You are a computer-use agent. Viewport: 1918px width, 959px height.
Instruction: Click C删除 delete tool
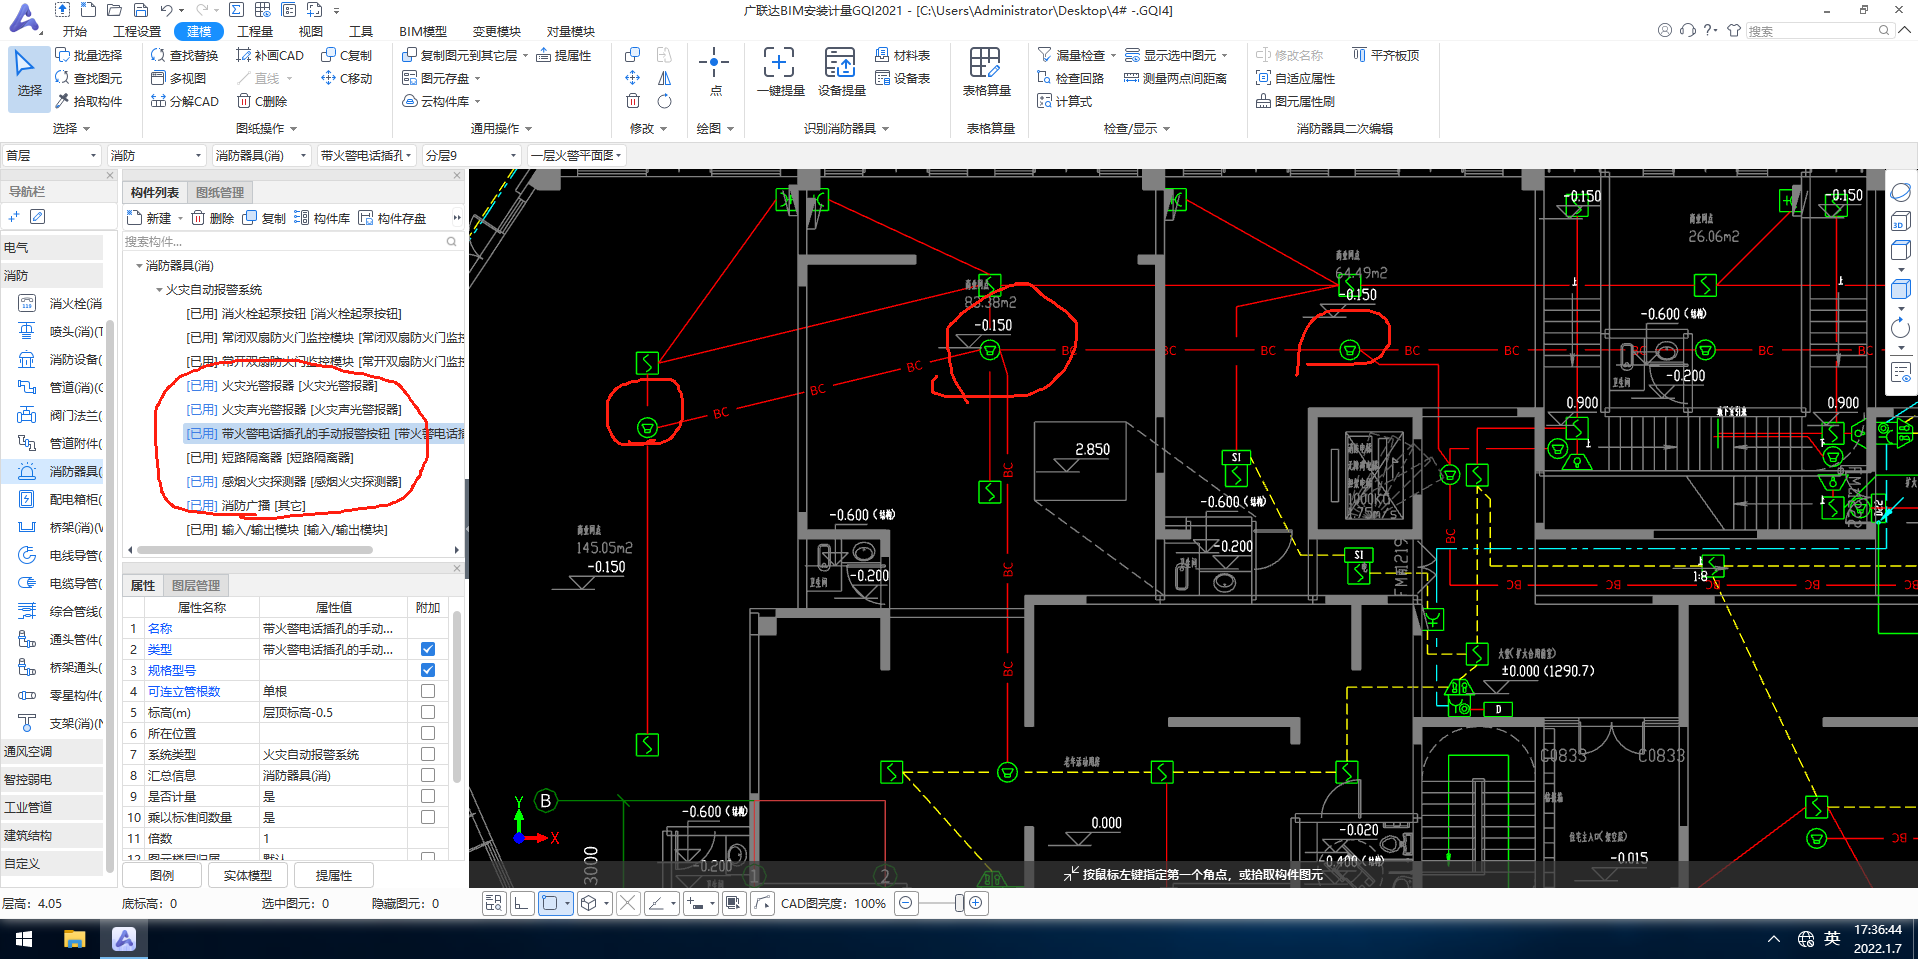[262, 101]
